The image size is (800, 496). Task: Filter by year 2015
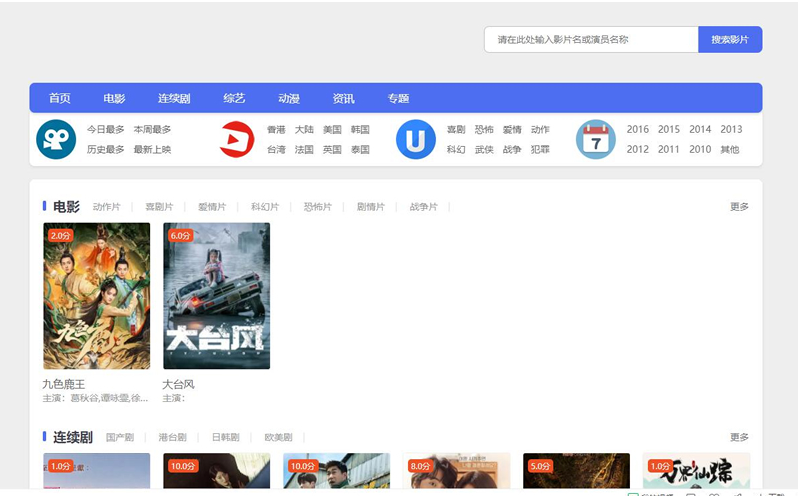click(669, 130)
